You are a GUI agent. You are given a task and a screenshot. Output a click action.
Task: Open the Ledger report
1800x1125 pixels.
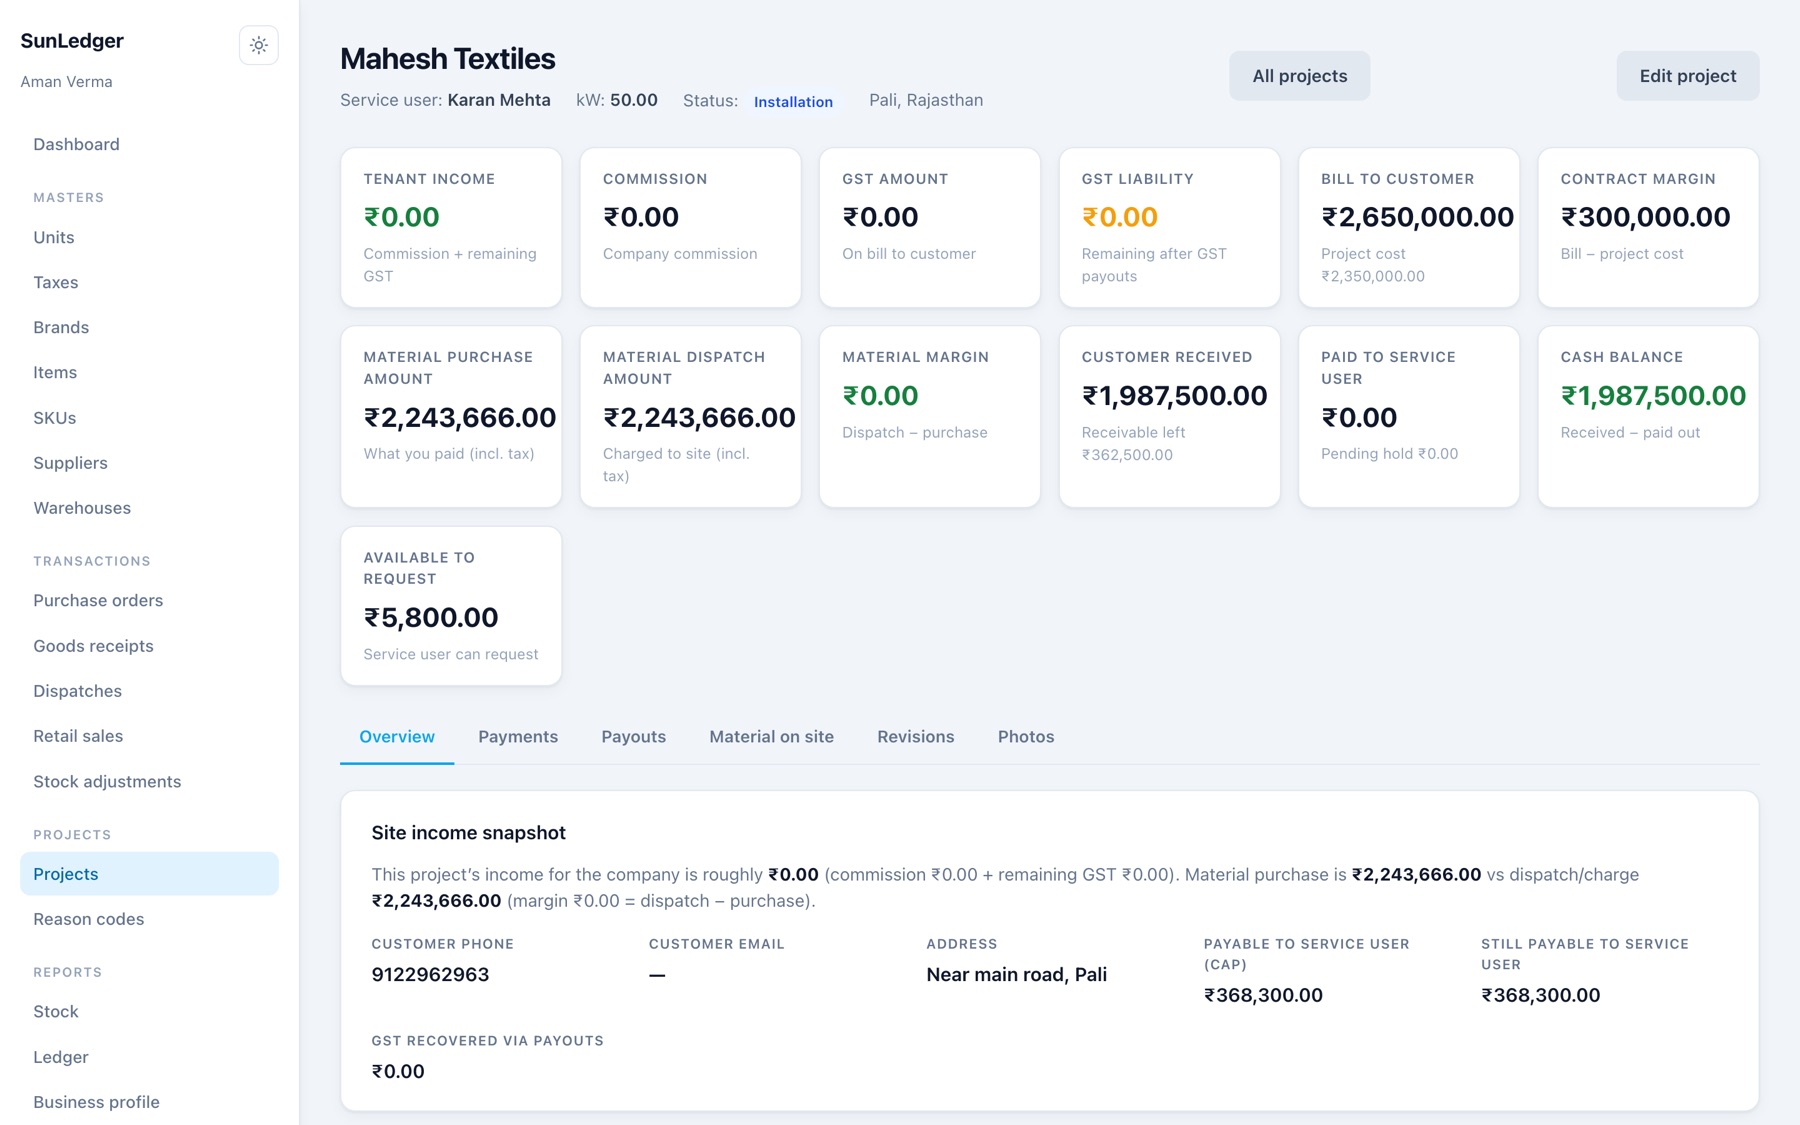(149, 1057)
